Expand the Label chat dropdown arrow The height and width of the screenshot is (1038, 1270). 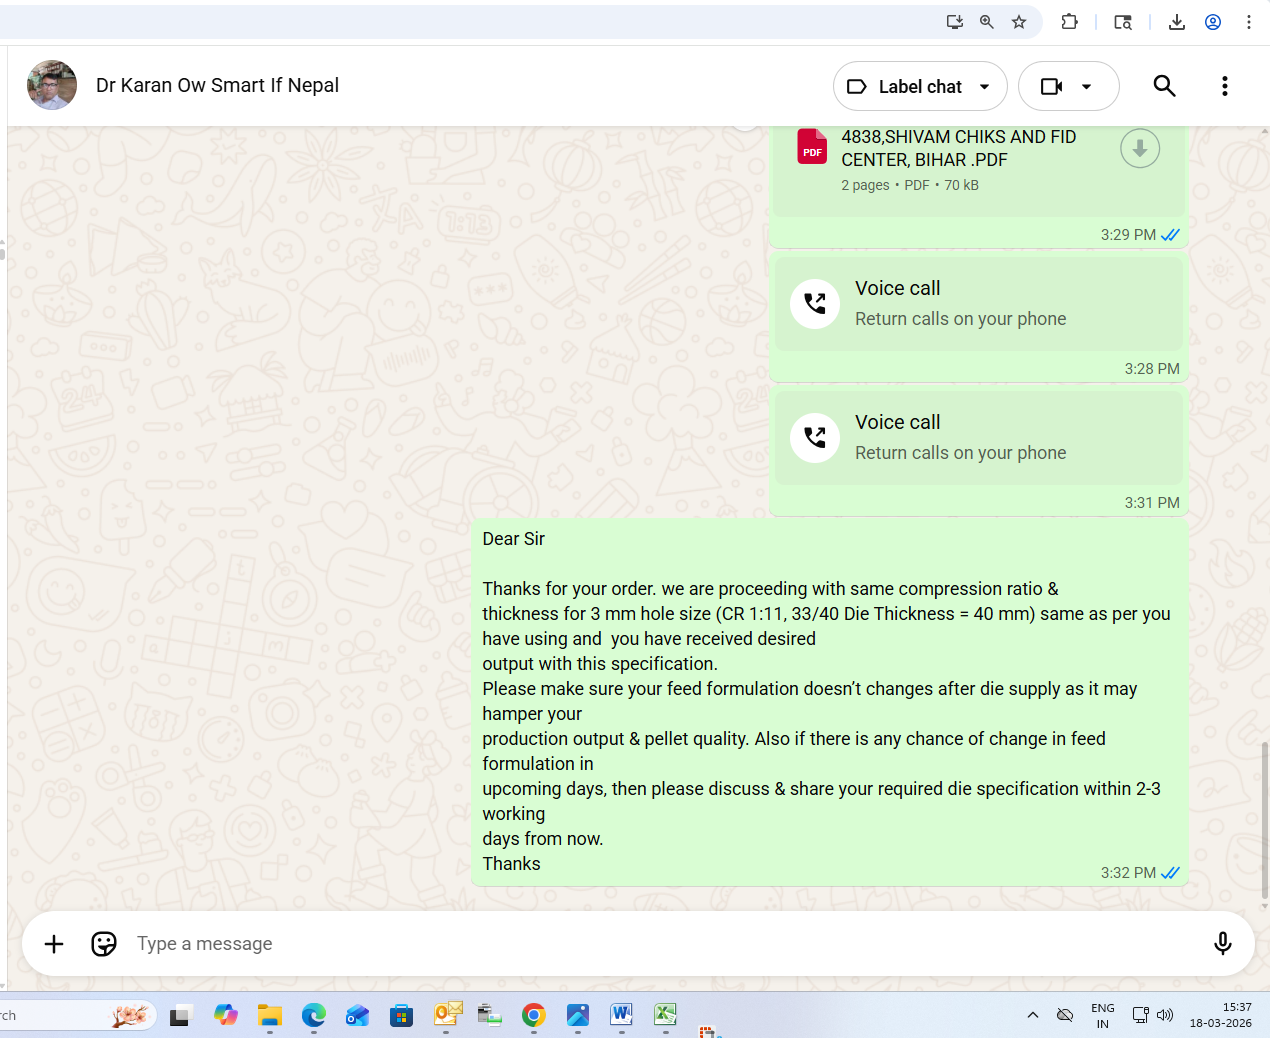click(x=985, y=87)
